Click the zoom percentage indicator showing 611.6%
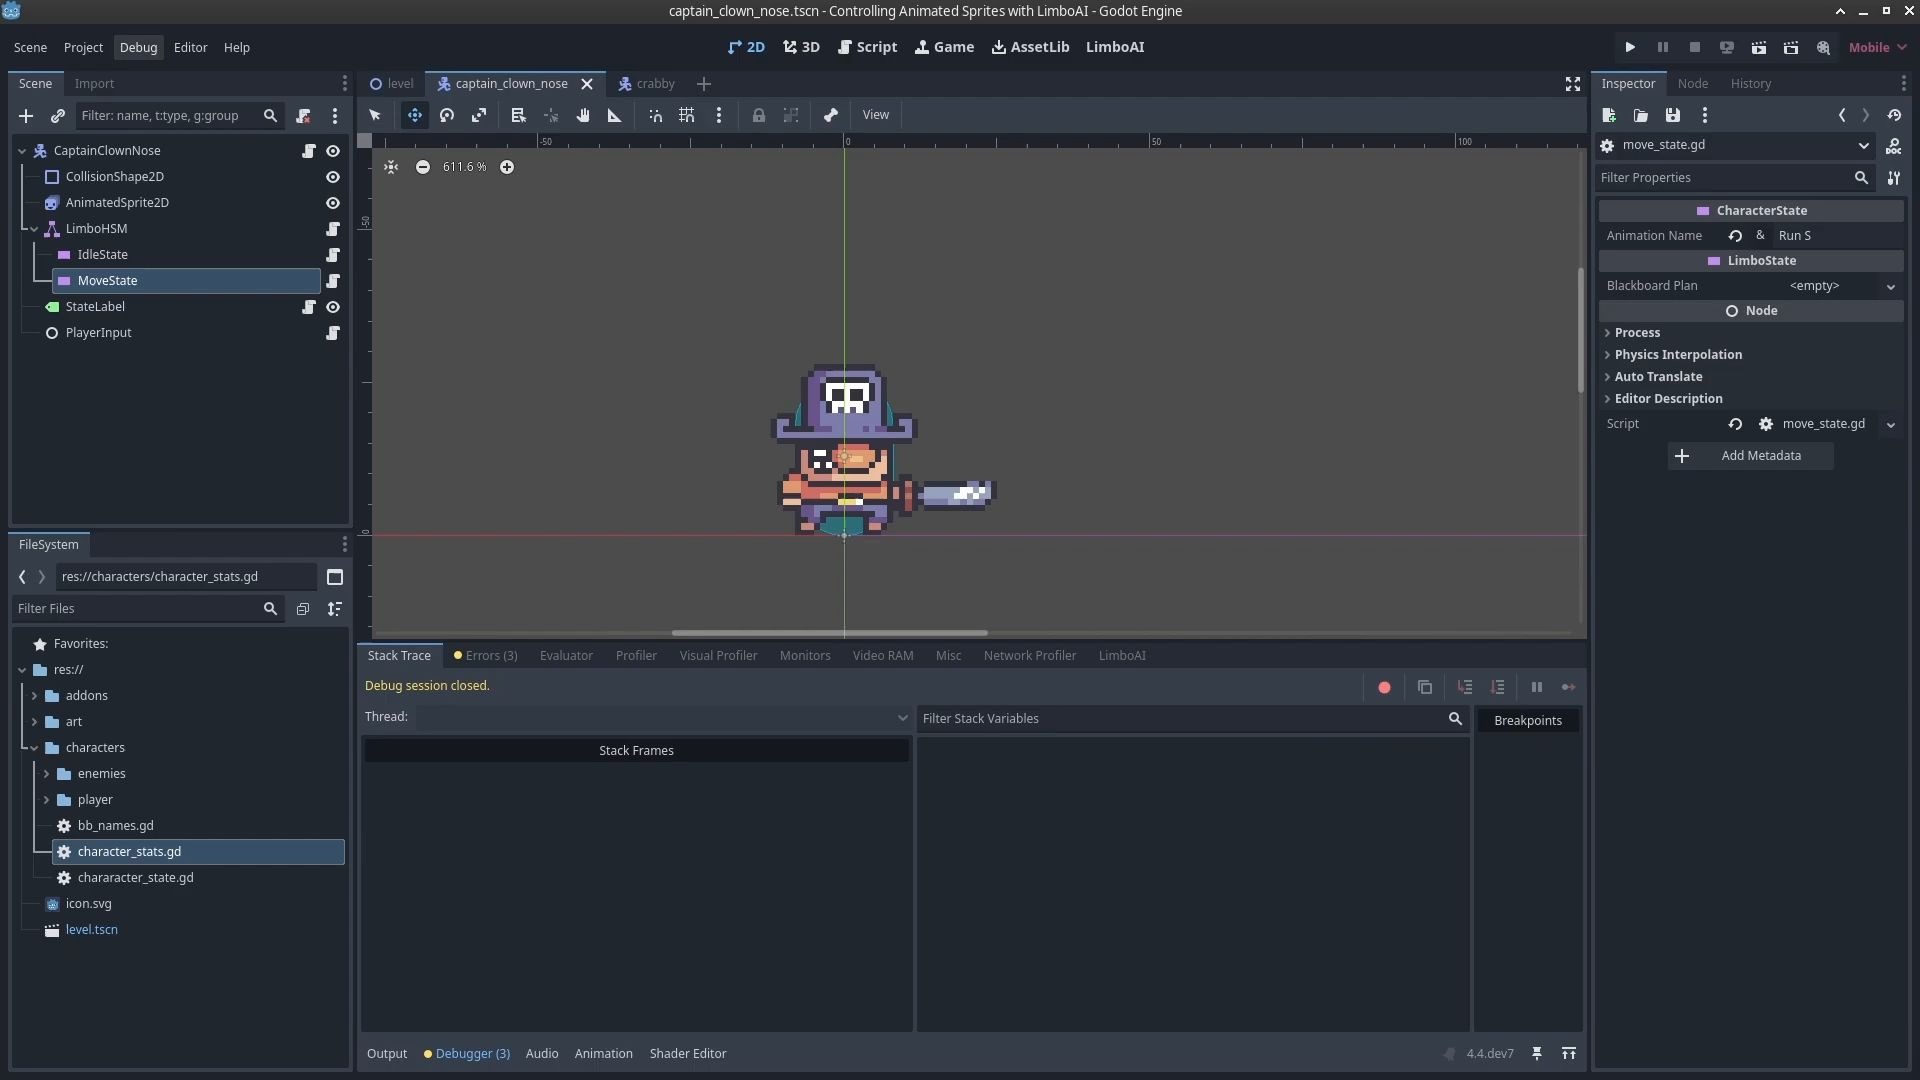Screen dimensions: 1920x1080 (463, 167)
